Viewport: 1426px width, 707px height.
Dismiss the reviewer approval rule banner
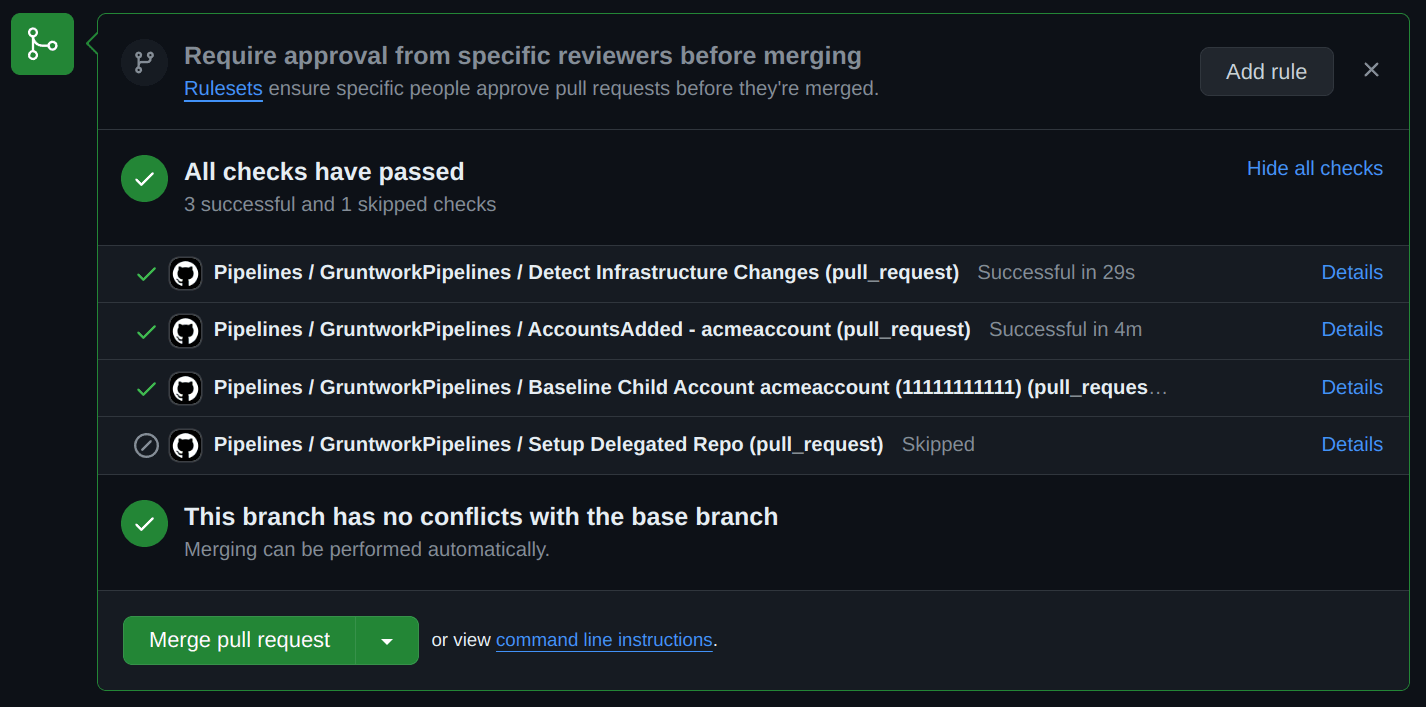(1371, 70)
